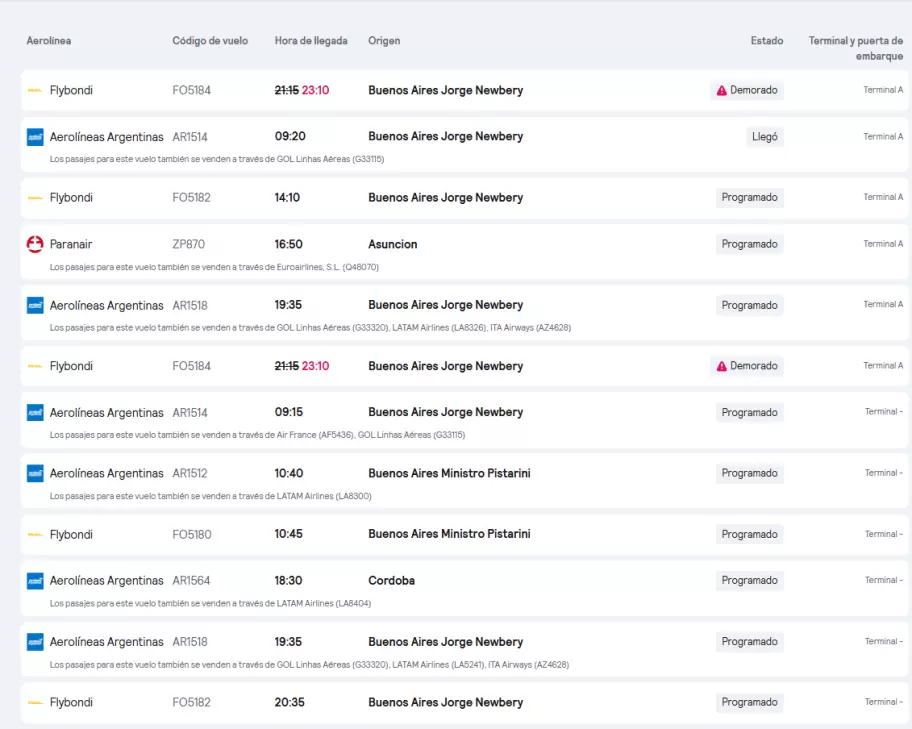This screenshot has height=729, width=912.
Task: Click the Flybondi logo on the 20:35 FO5182 row
Action: (35, 702)
